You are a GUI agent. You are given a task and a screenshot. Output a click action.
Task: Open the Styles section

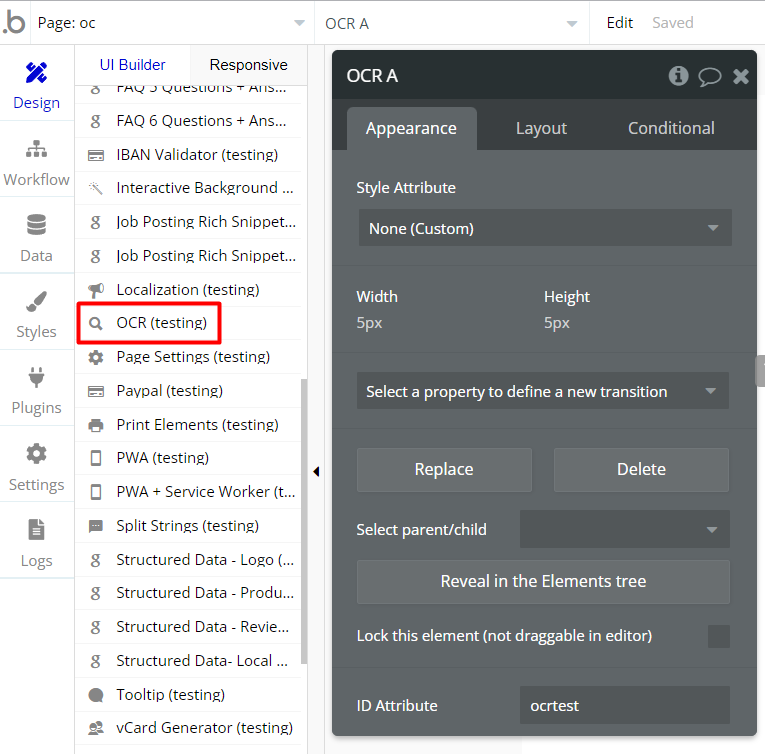pos(36,313)
